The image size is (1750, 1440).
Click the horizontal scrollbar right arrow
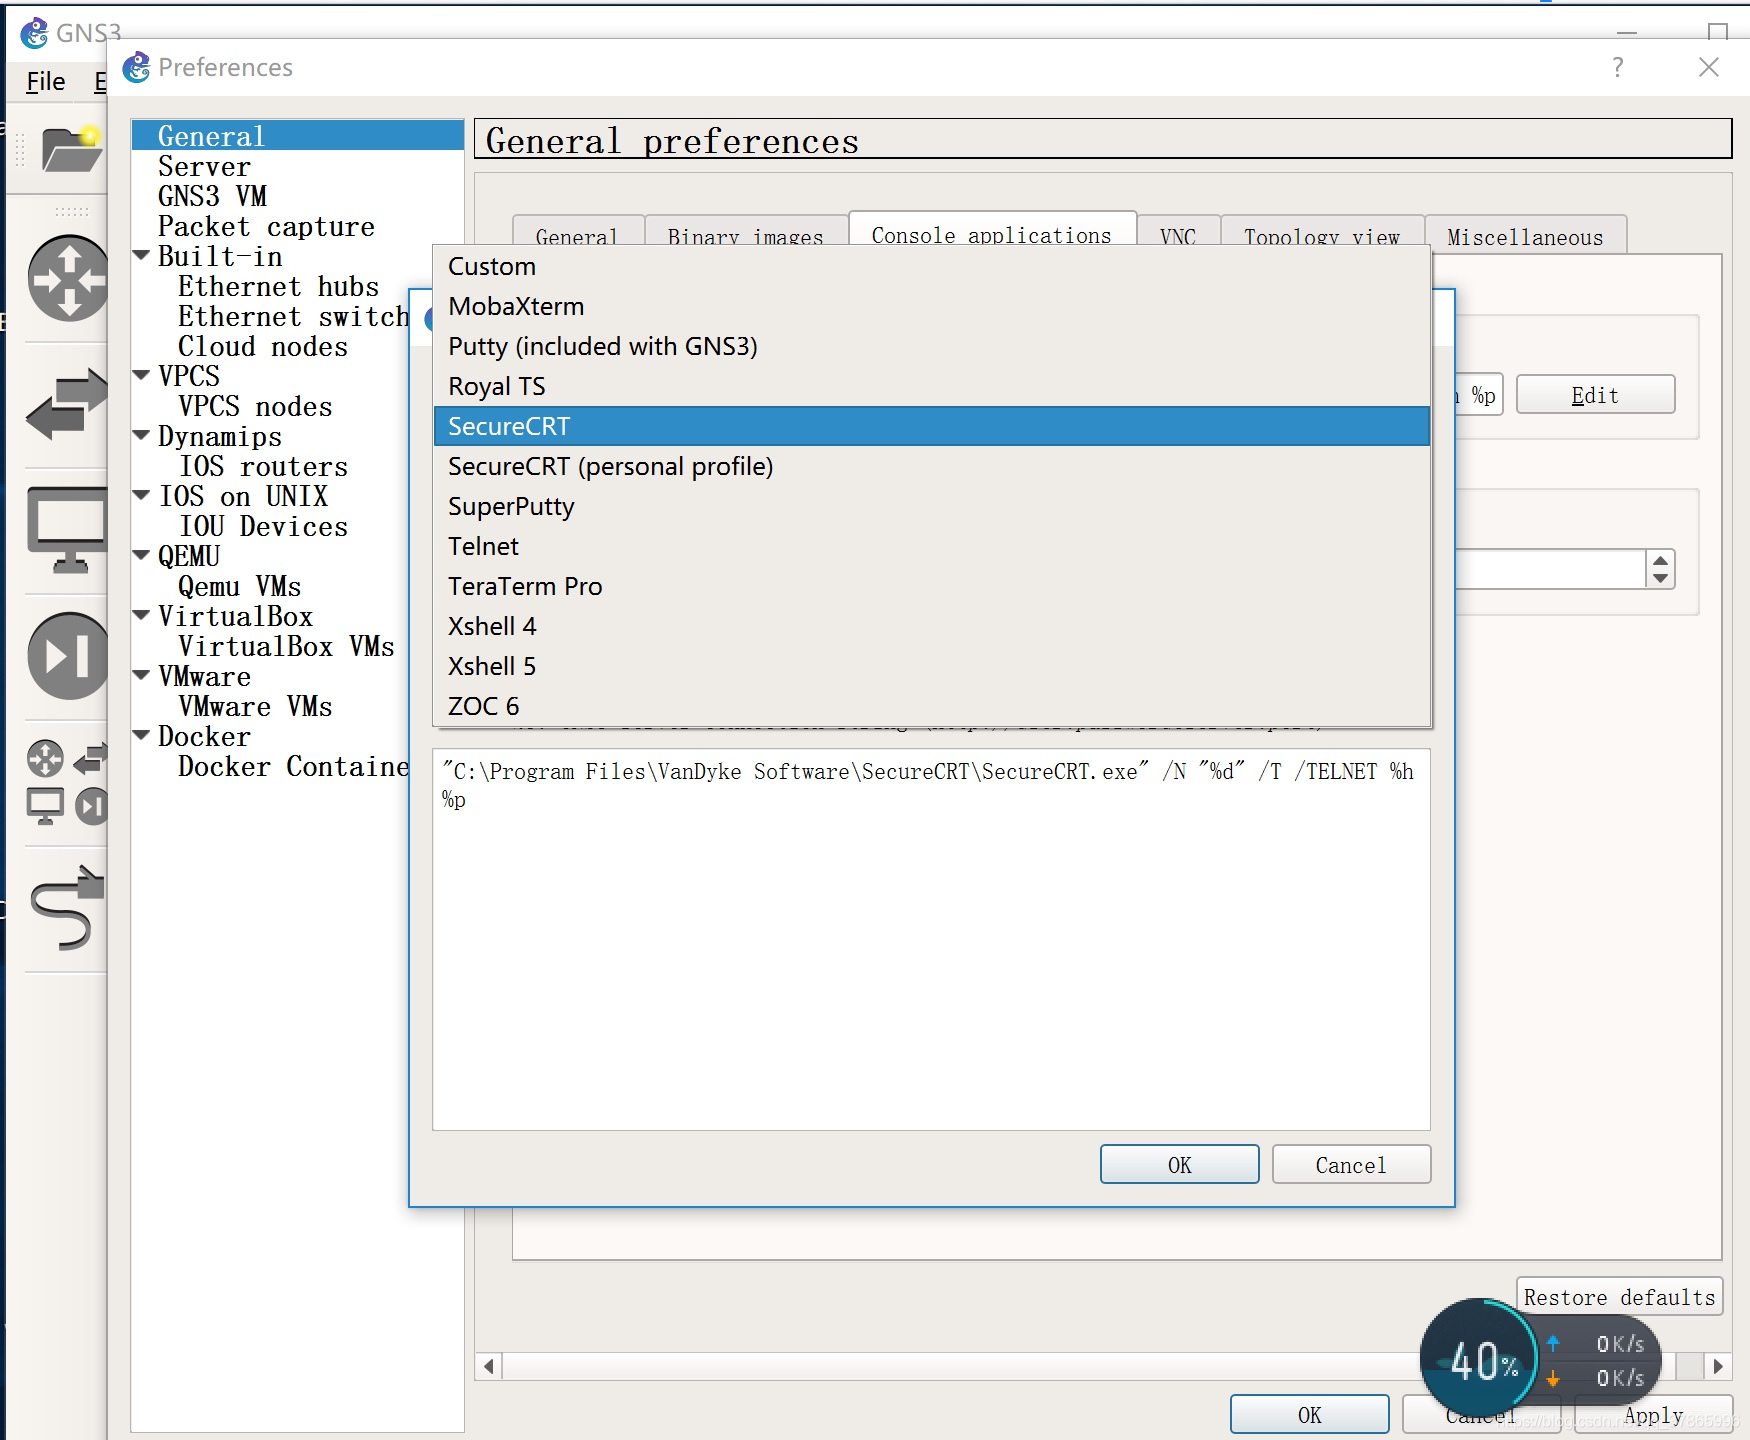tap(1718, 1366)
